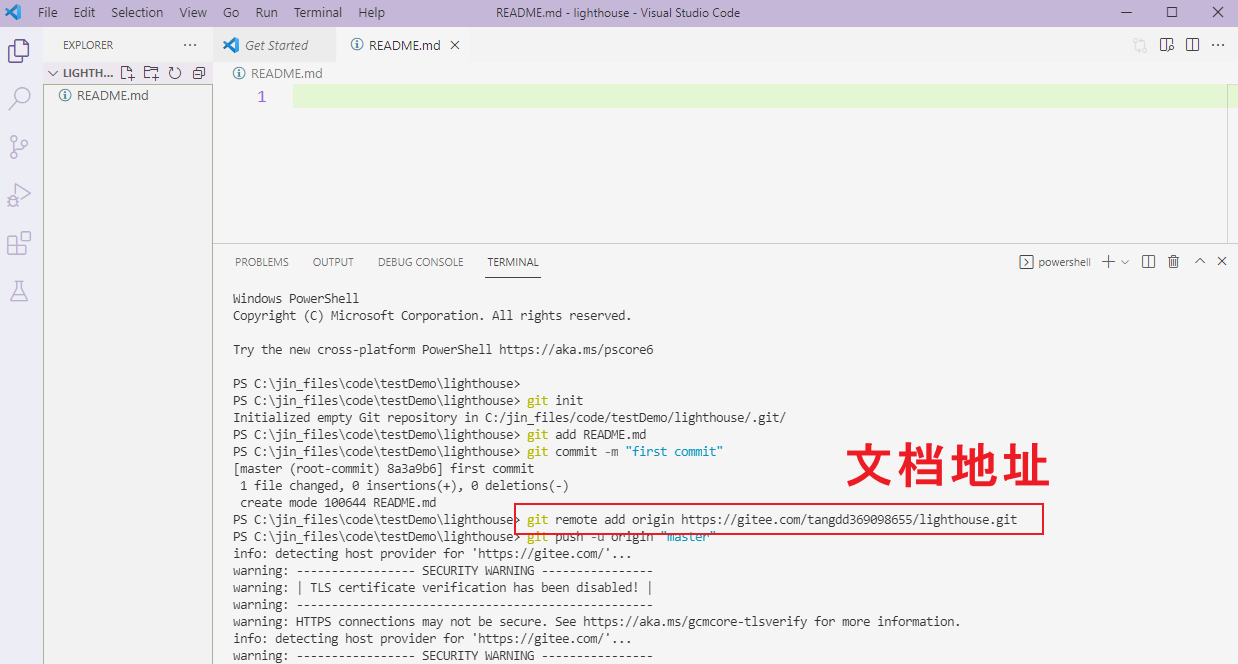The image size is (1238, 664).
Task: Click the EXPLORER panel title
Action: tap(88, 45)
